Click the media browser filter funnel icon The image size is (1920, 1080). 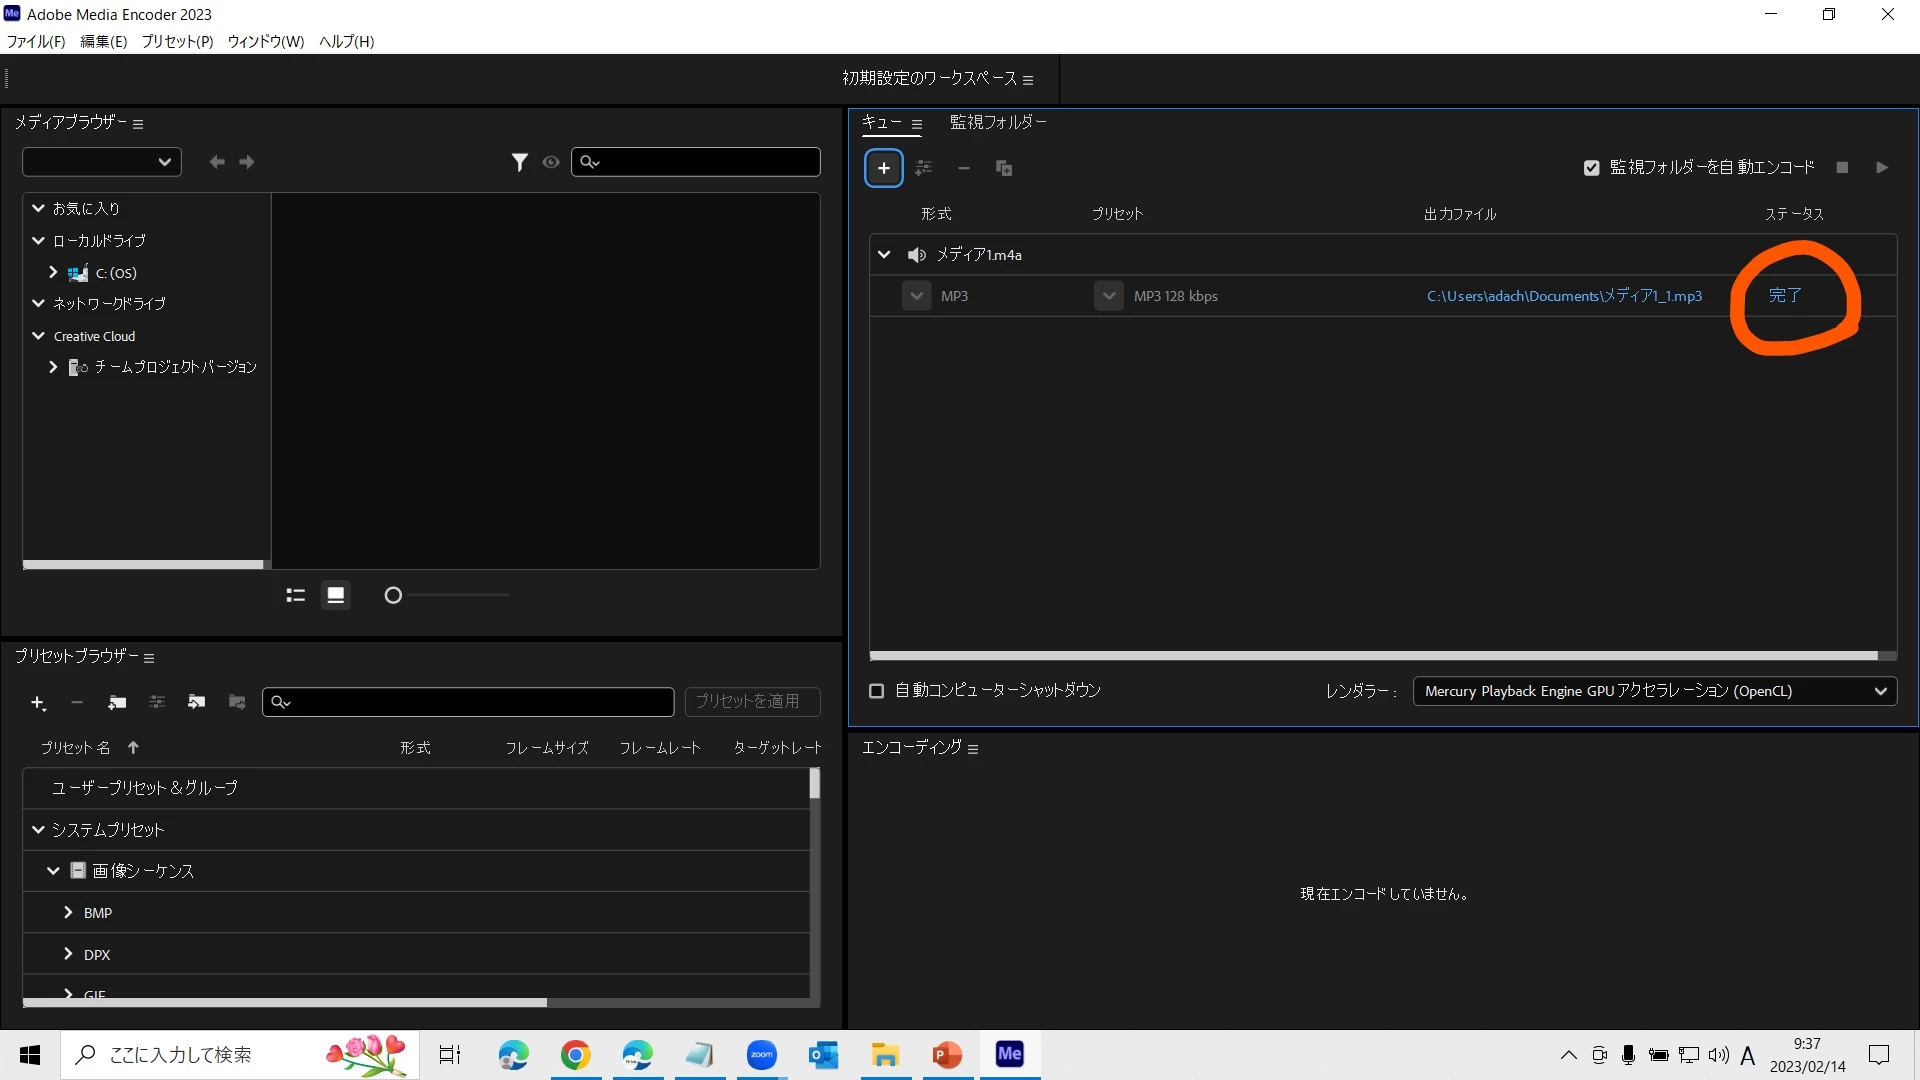click(519, 162)
